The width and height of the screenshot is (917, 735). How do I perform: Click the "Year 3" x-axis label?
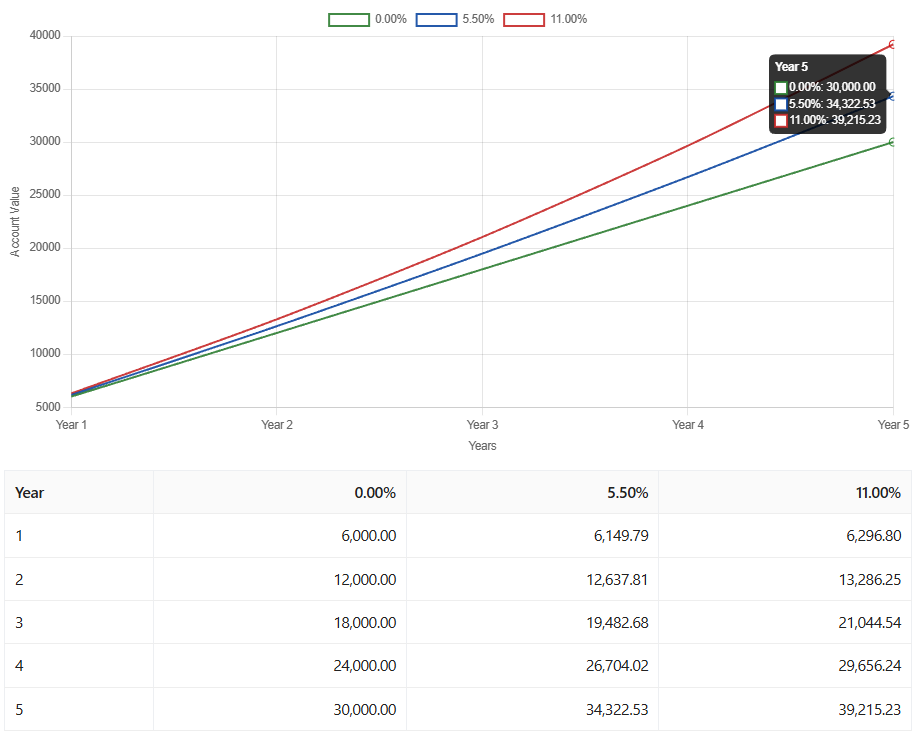pos(482,425)
